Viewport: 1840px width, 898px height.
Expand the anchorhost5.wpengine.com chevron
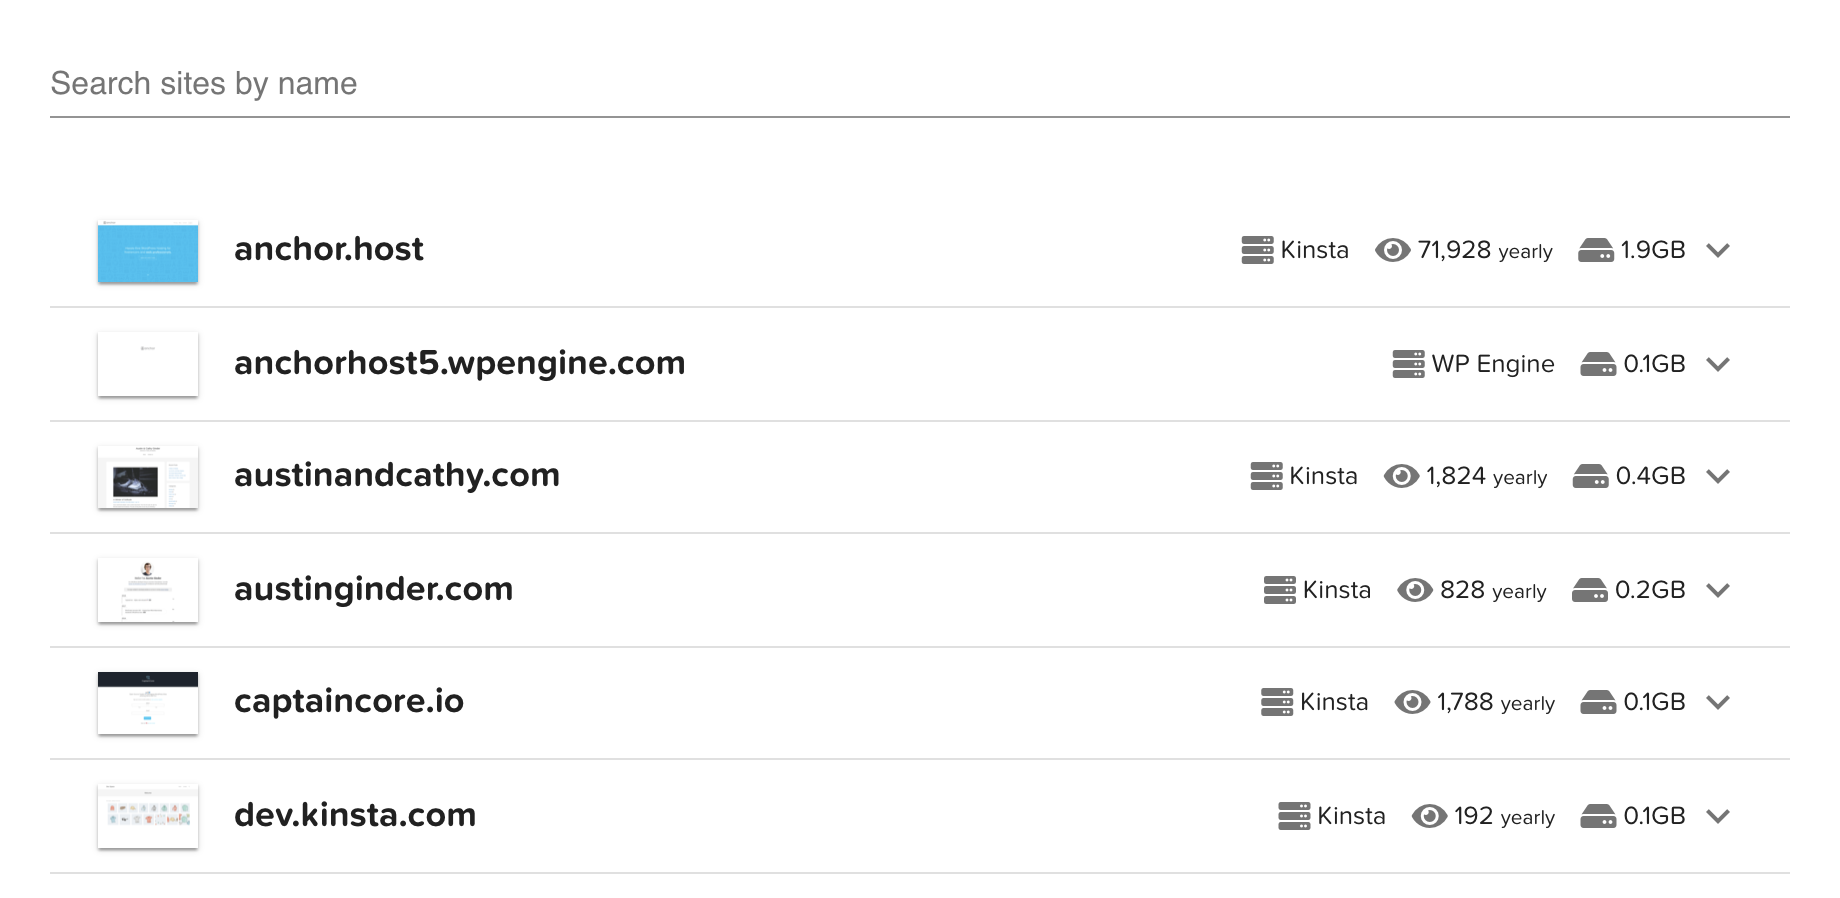[x=1718, y=364]
